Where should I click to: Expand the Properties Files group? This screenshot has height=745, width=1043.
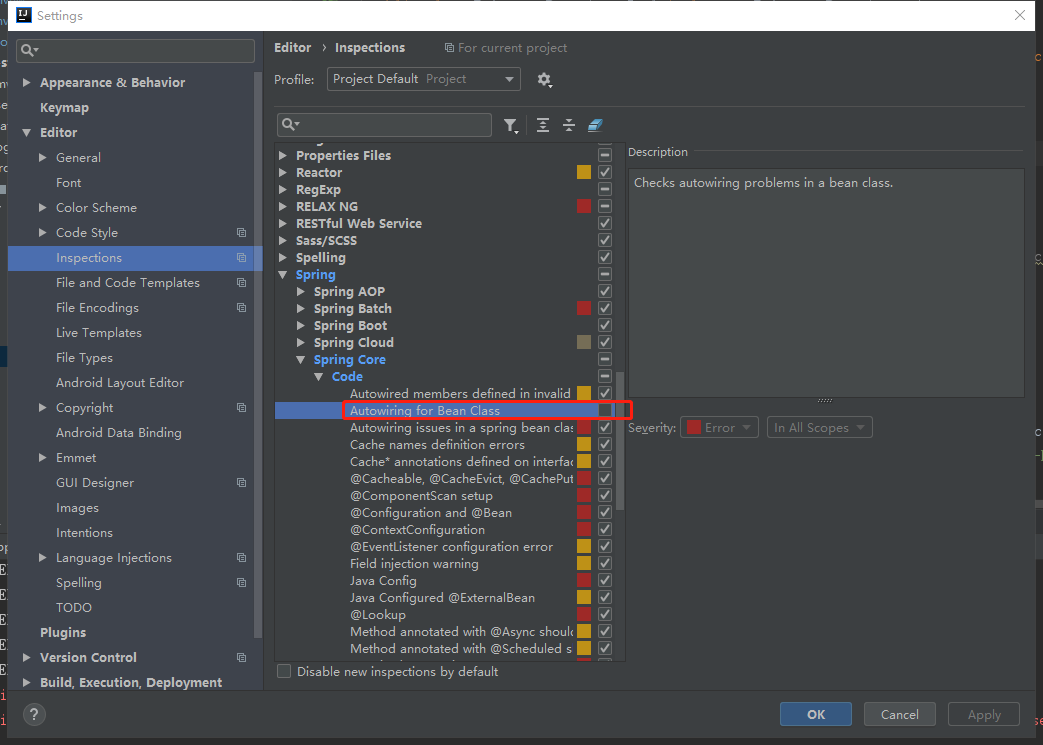(x=283, y=156)
